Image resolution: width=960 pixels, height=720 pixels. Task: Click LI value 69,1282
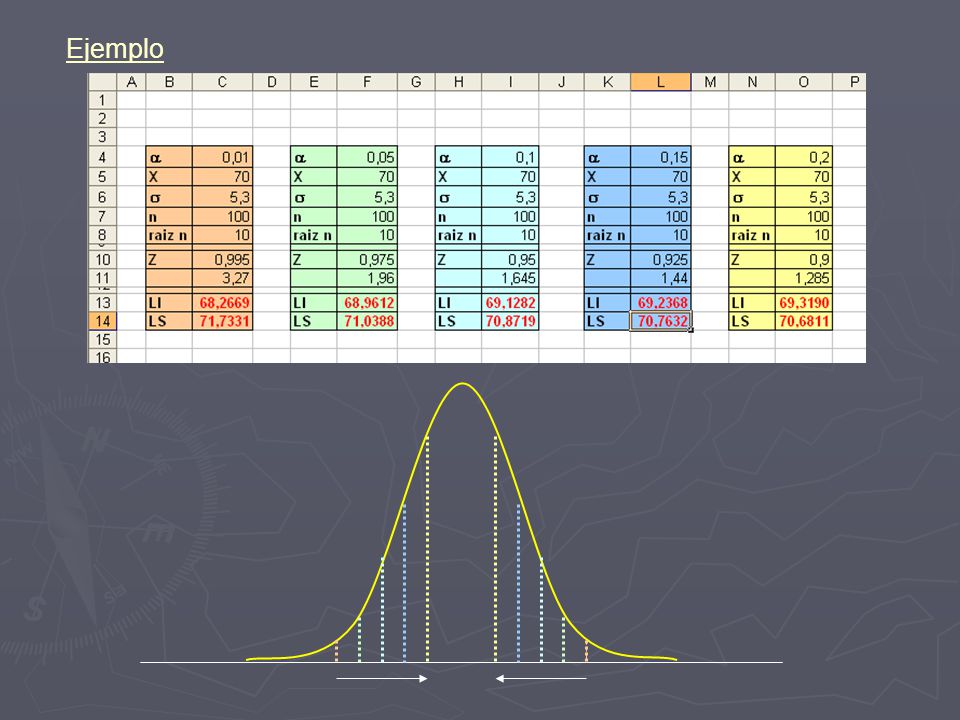(x=510, y=302)
